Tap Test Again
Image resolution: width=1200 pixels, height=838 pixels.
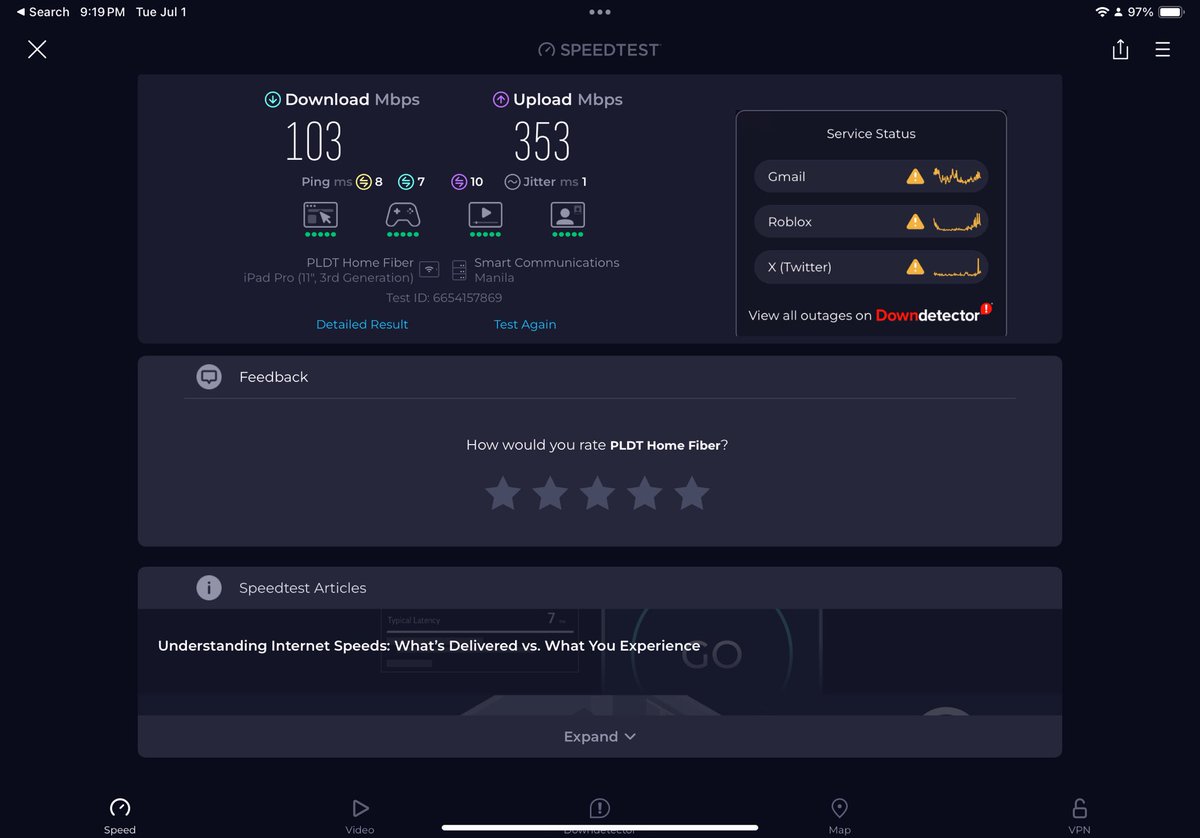tap(525, 324)
